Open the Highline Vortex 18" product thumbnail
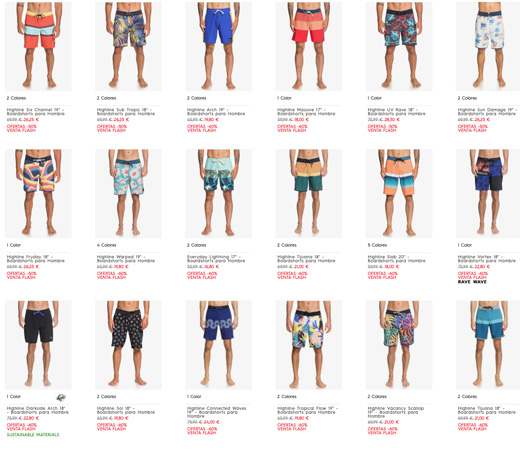520x450 pixels. point(488,194)
